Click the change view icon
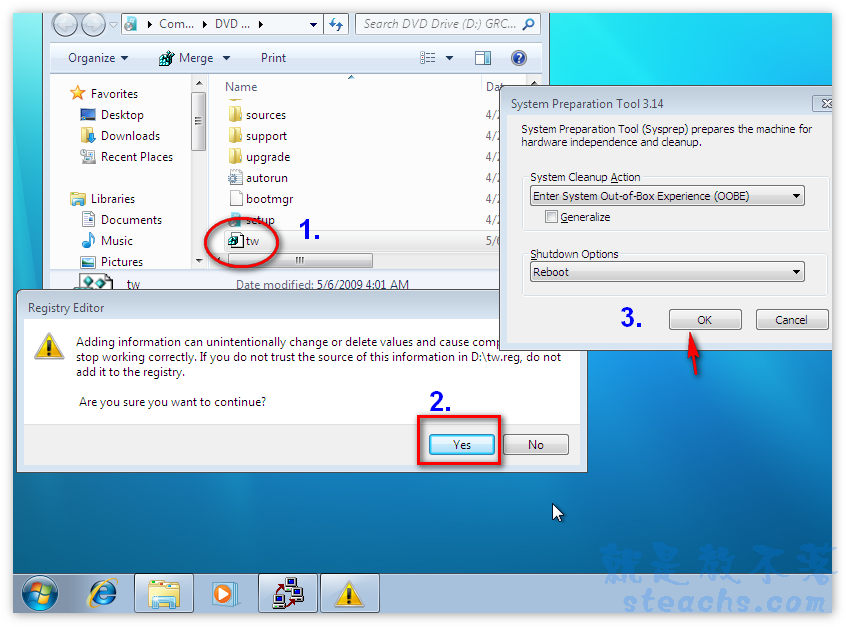Viewport: 846px width, 627px height. (427, 58)
